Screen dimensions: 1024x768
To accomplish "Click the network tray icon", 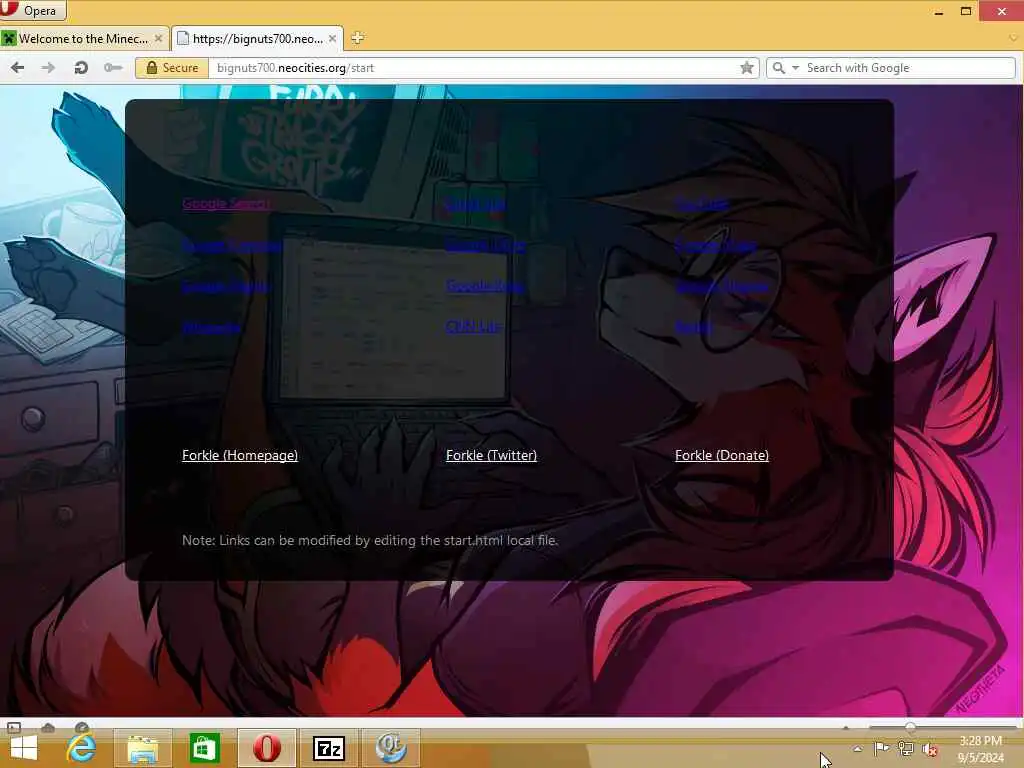I will click(906, 748).
